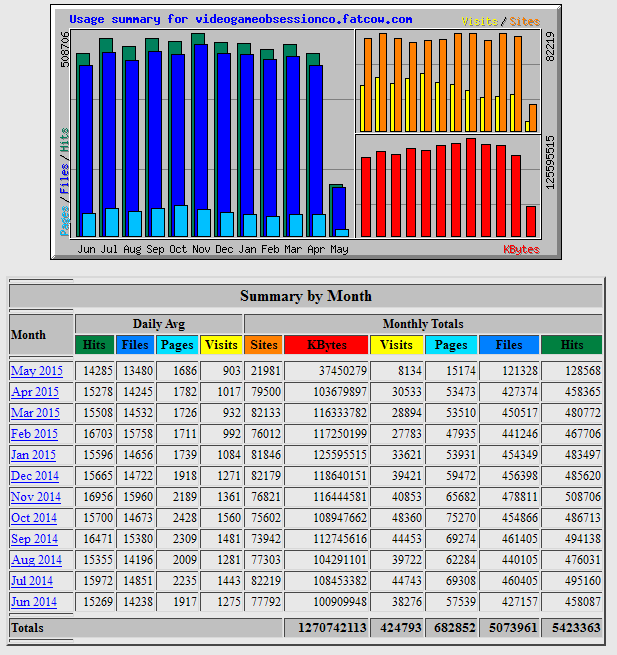The image size is (617, 655).
Task: Open the May 2015 monthly report
Action: (37, 371)
